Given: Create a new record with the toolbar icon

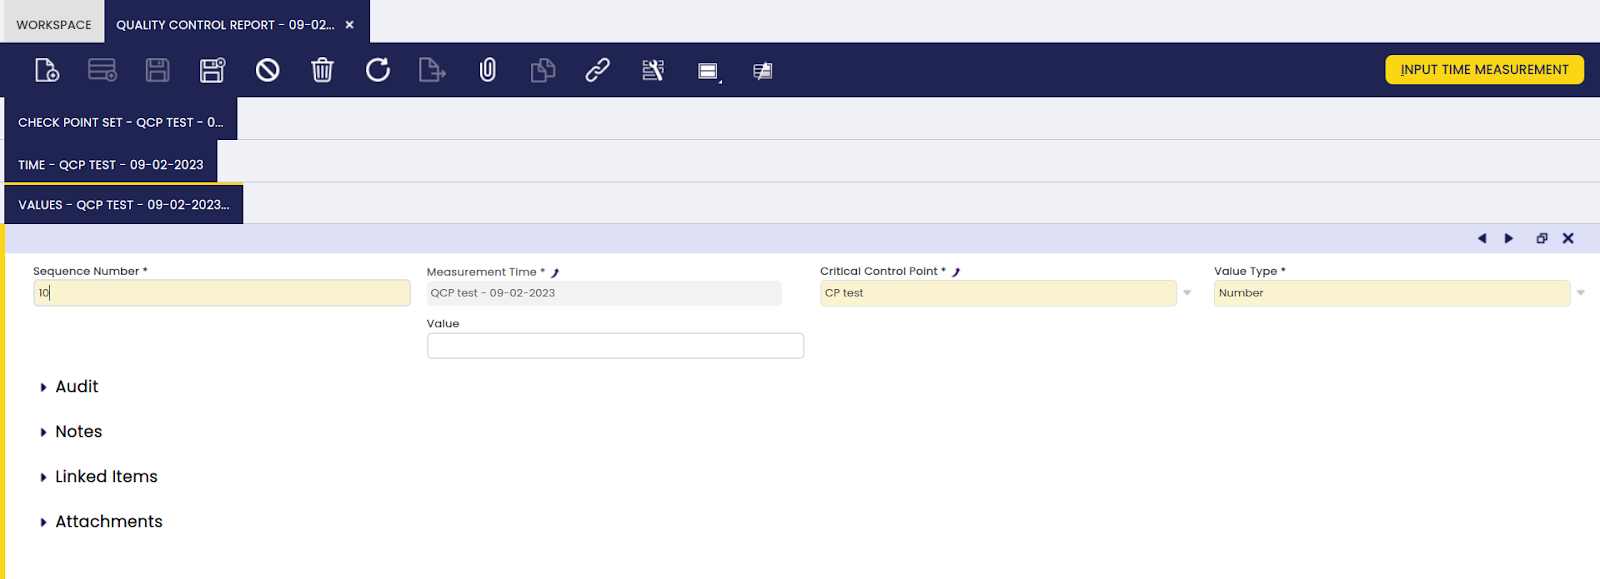Looking at the screenshot, I should click(47, 70).
